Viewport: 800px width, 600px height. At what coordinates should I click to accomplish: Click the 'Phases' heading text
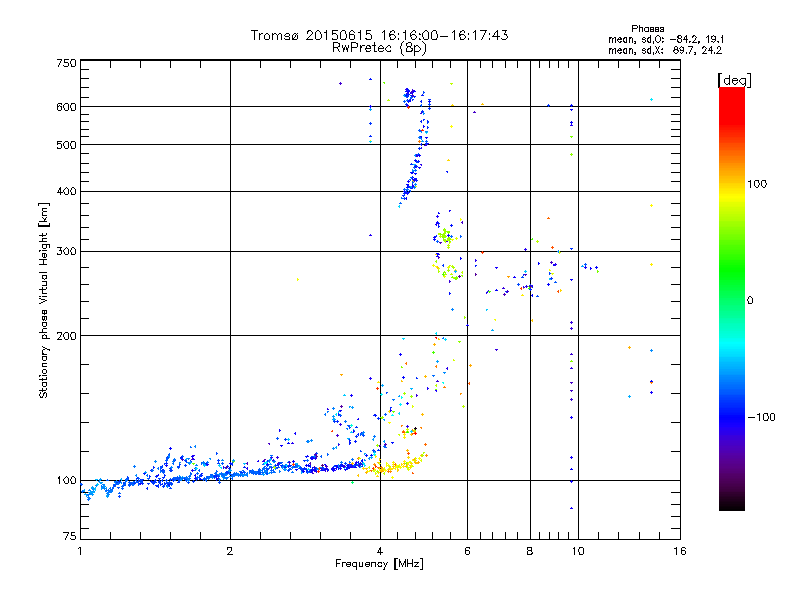click(x=647, y=29)
